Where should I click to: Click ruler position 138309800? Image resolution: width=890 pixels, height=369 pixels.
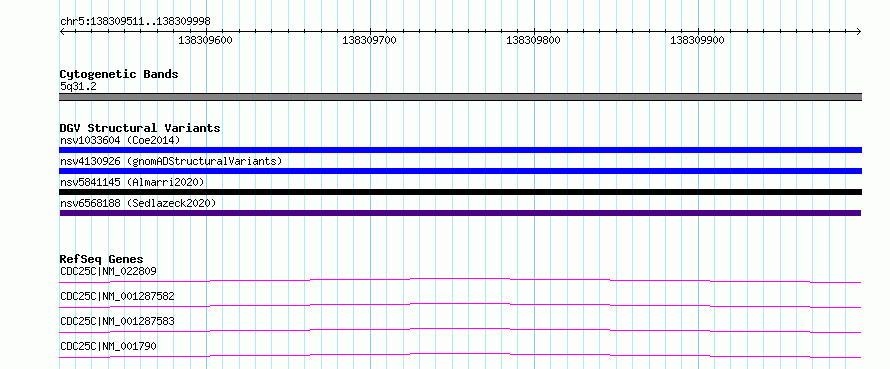pos(534,40)
